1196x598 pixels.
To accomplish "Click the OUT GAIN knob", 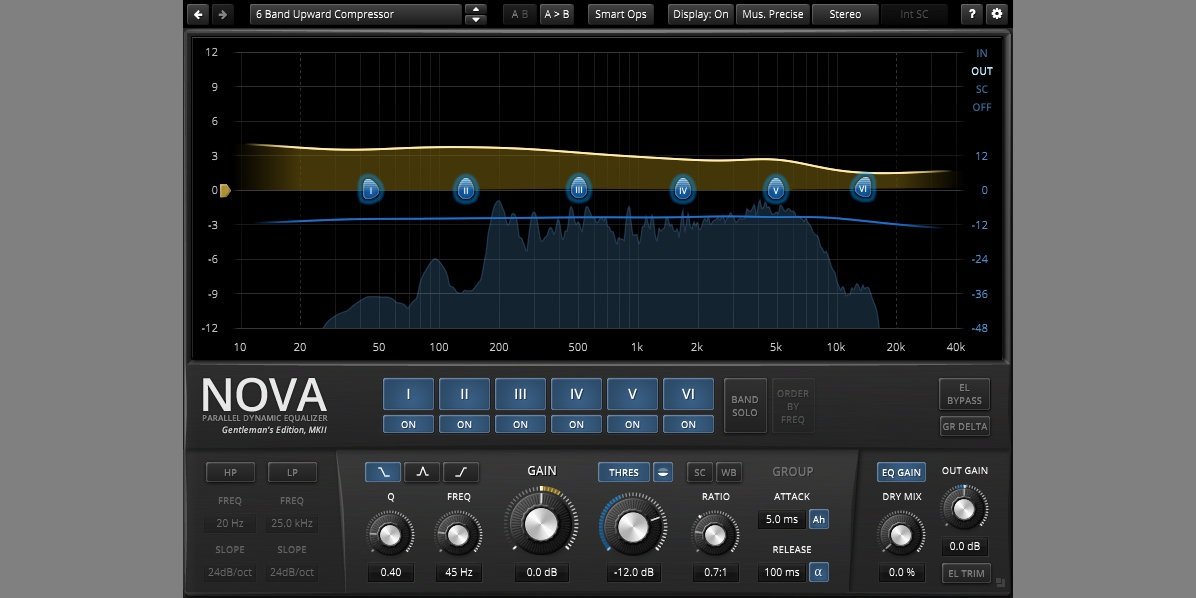I will click(x=964, y=508).
